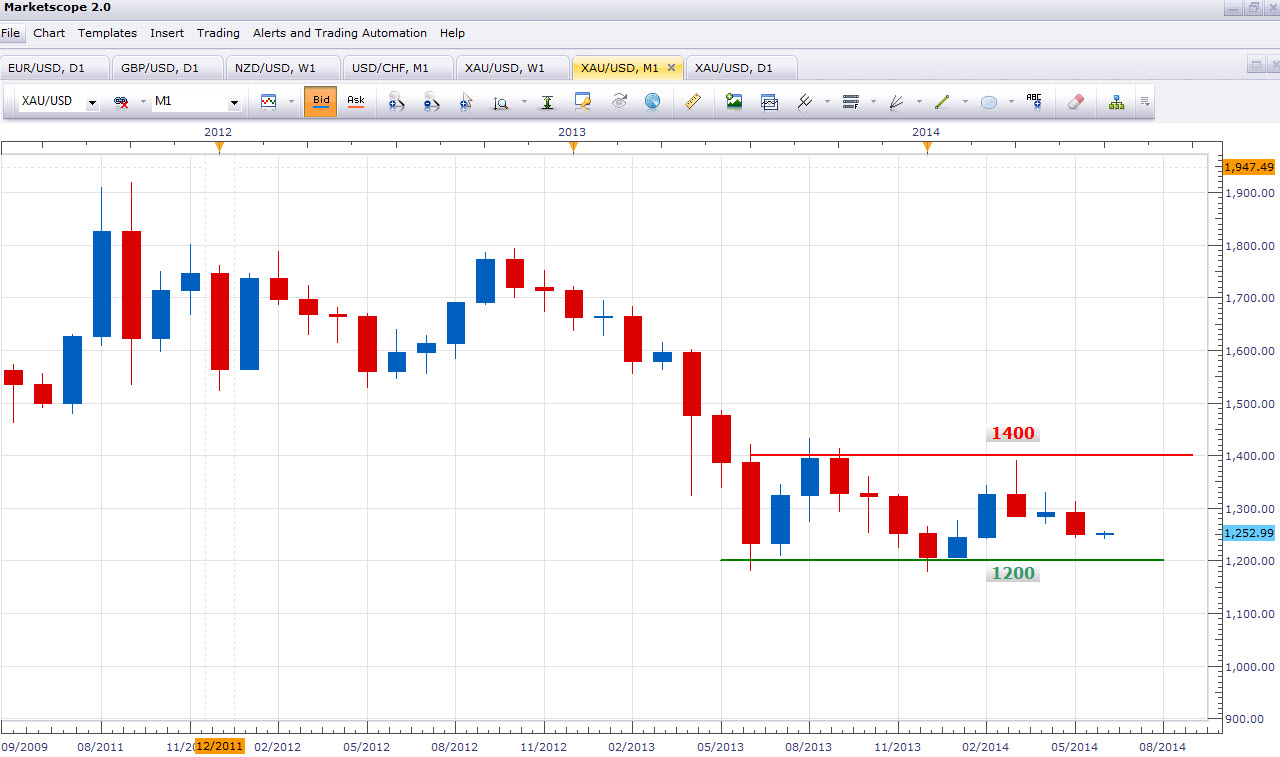Open the pitchfork tool dropdown arrow

click(x=826, y=102)
